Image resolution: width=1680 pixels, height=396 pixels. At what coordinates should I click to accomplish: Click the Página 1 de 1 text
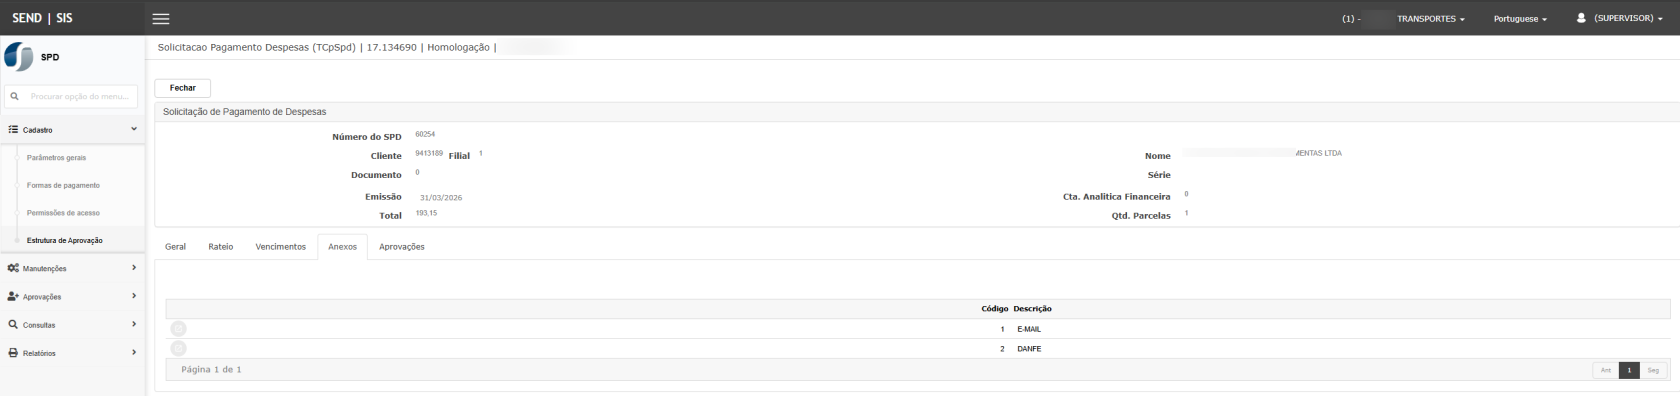211,370
